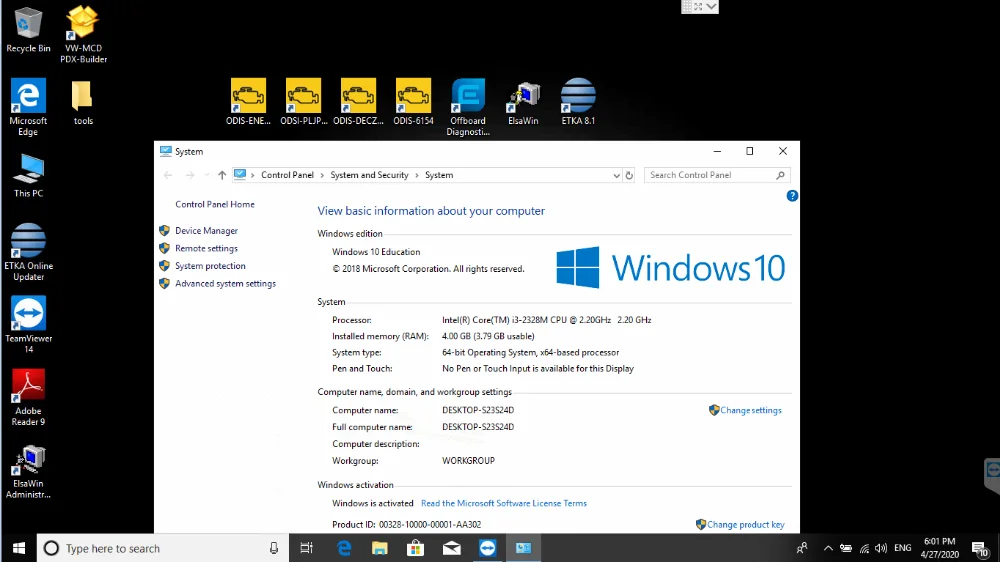Select the ODSI-PLJP... desktop shortcut

point(304,101)
